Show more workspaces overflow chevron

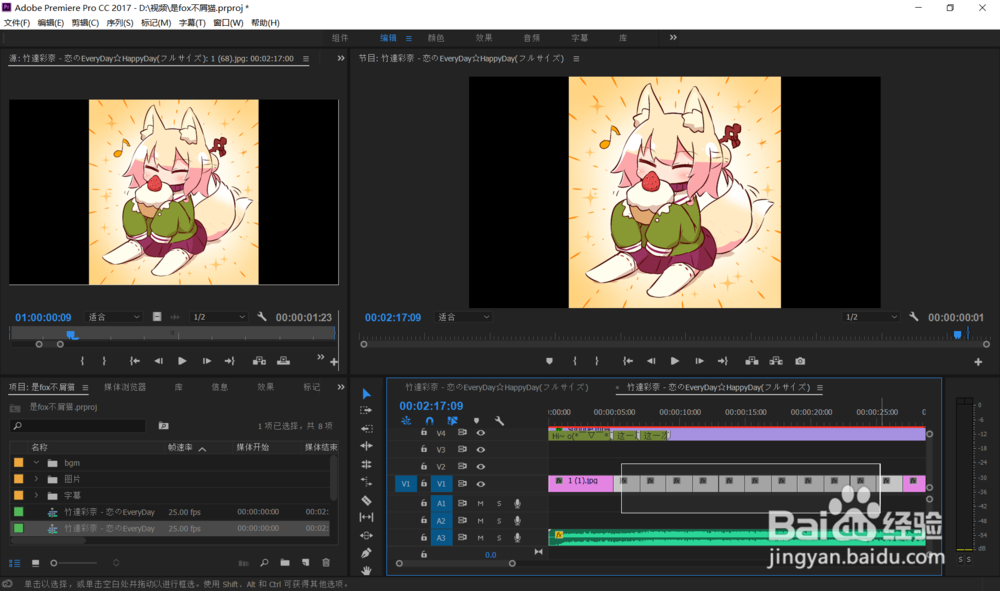pos(673,38)
